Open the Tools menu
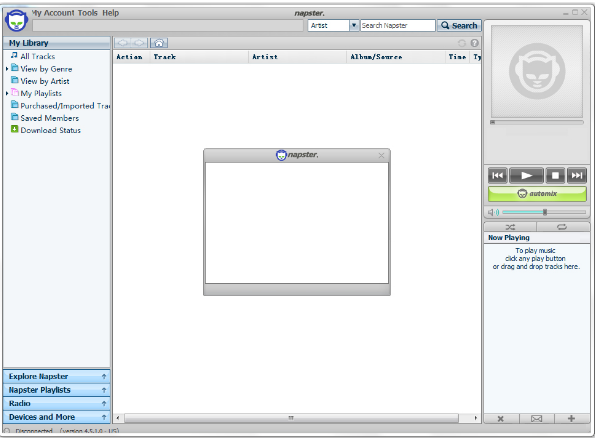 coord(88,13)
